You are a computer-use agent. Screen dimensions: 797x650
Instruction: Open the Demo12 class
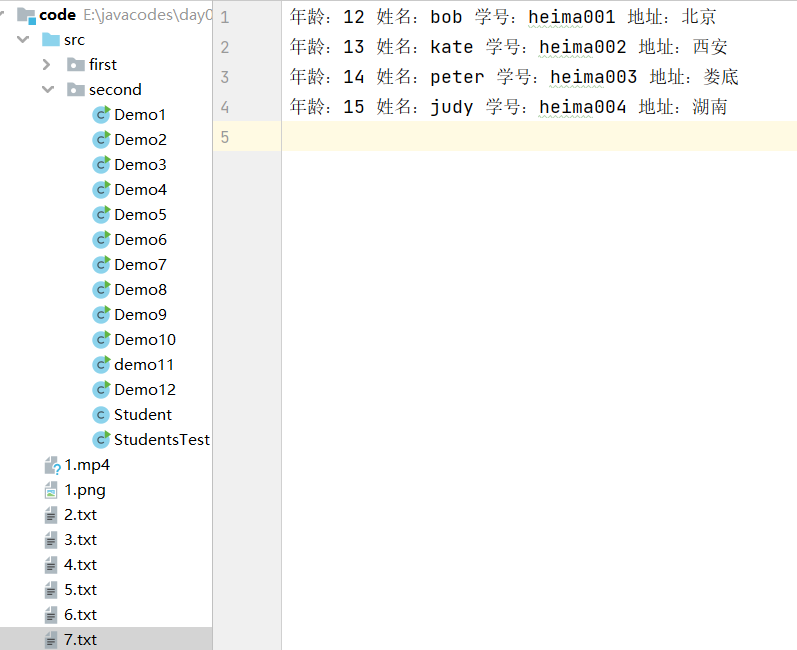(145, 389)
